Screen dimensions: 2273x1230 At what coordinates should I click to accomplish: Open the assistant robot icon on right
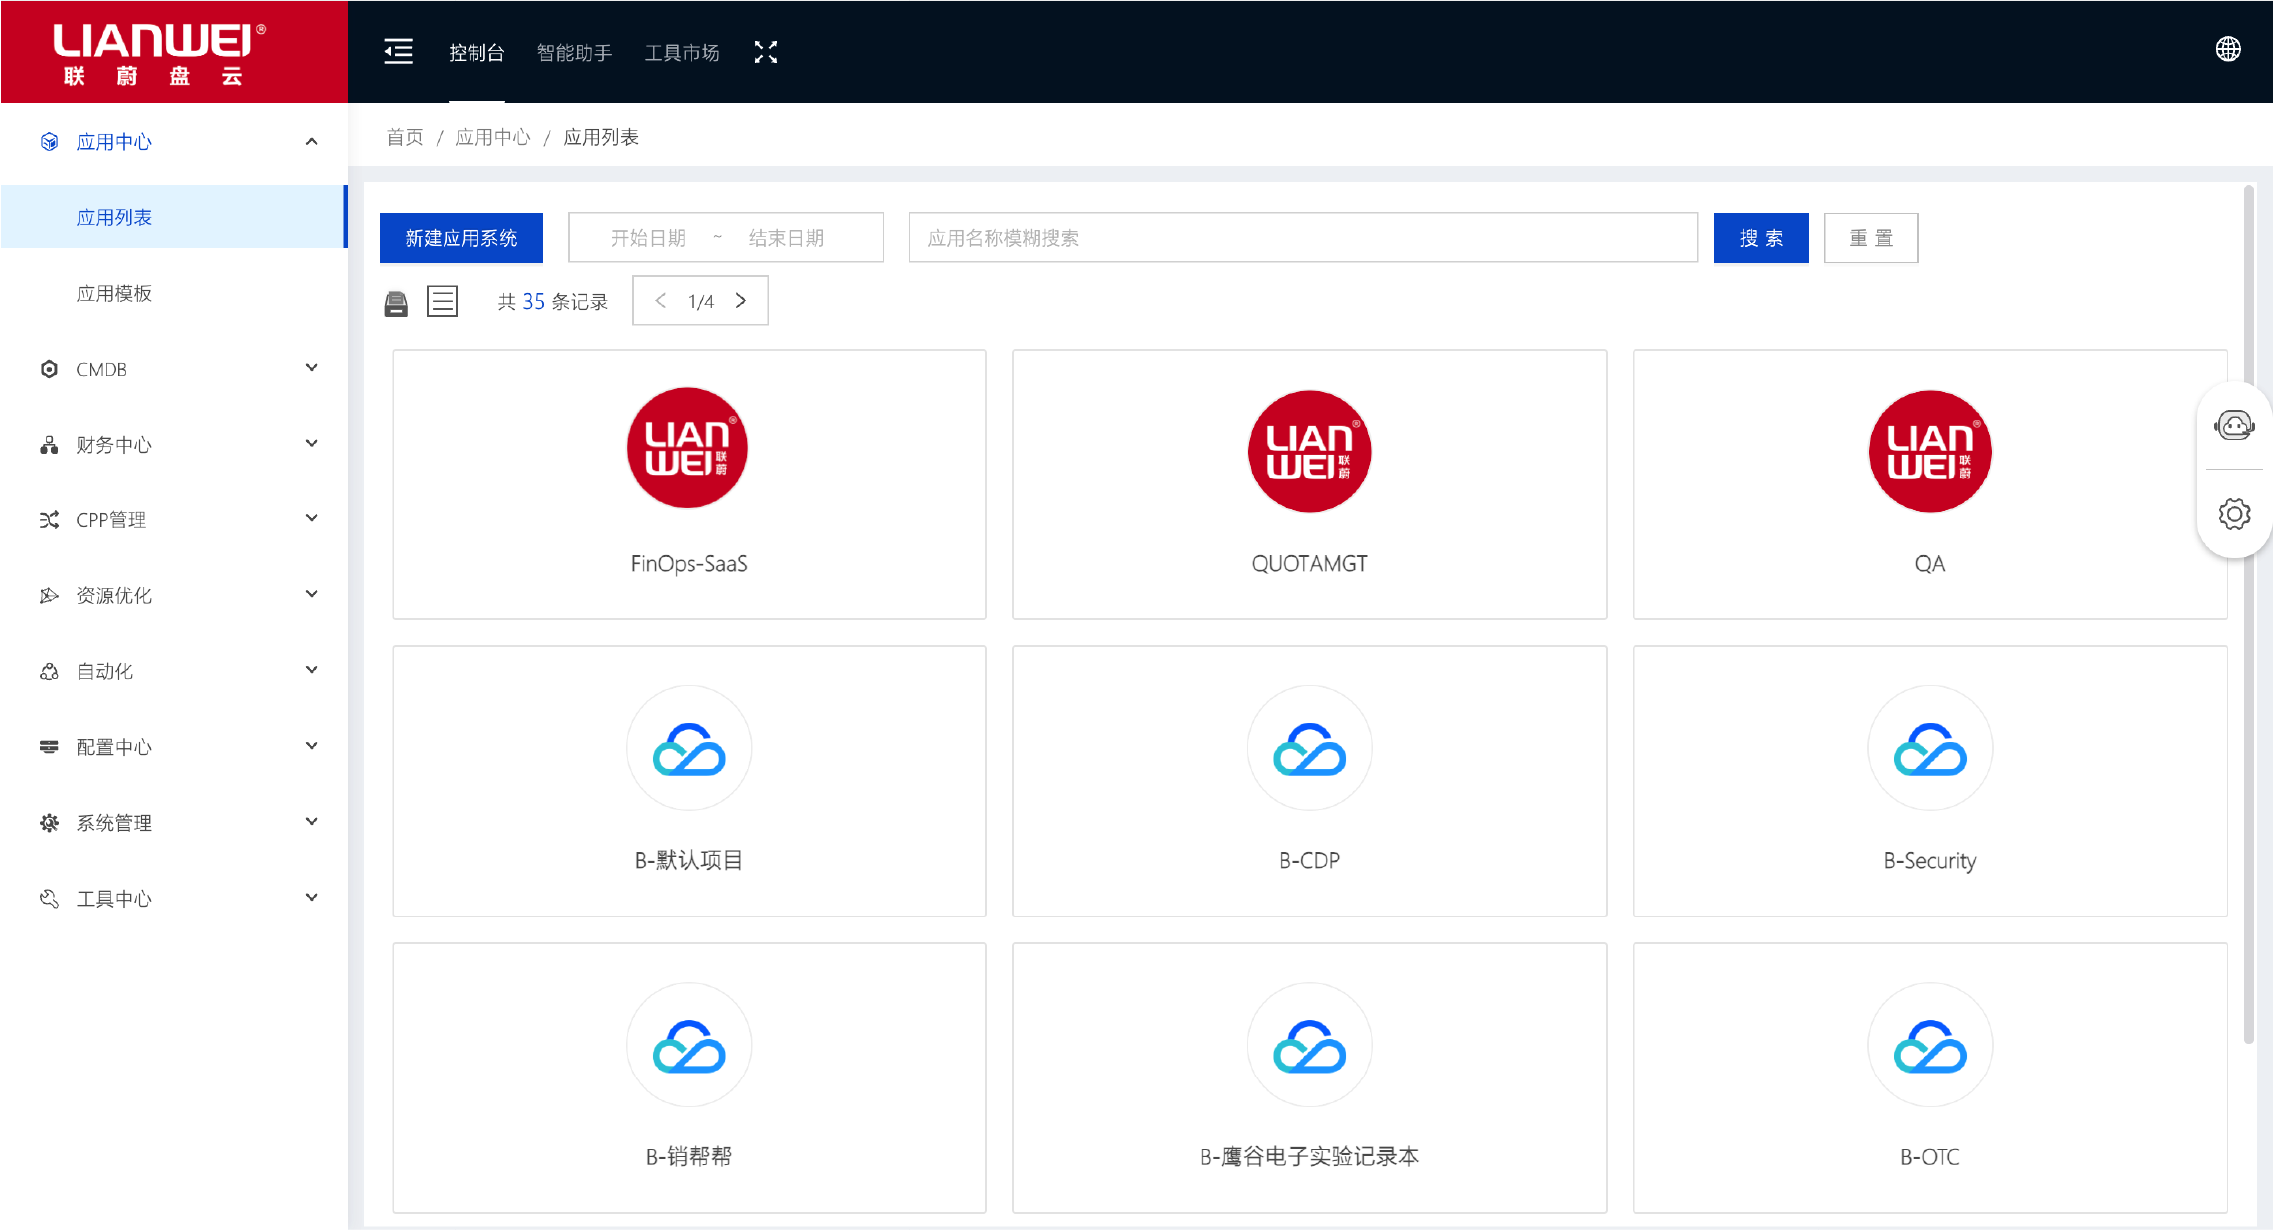click(x=2234, y=426)
